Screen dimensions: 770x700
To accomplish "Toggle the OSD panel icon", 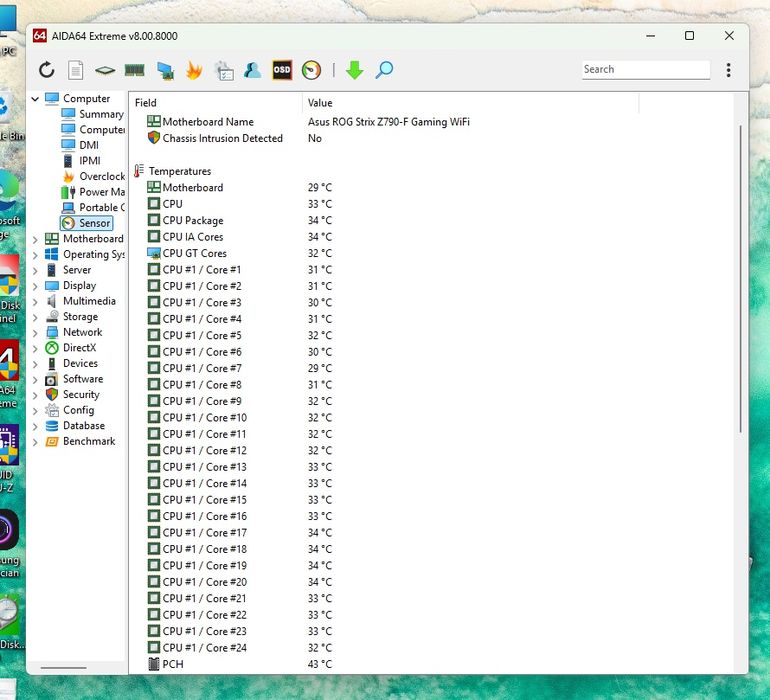I will click(x=282, y=70).
